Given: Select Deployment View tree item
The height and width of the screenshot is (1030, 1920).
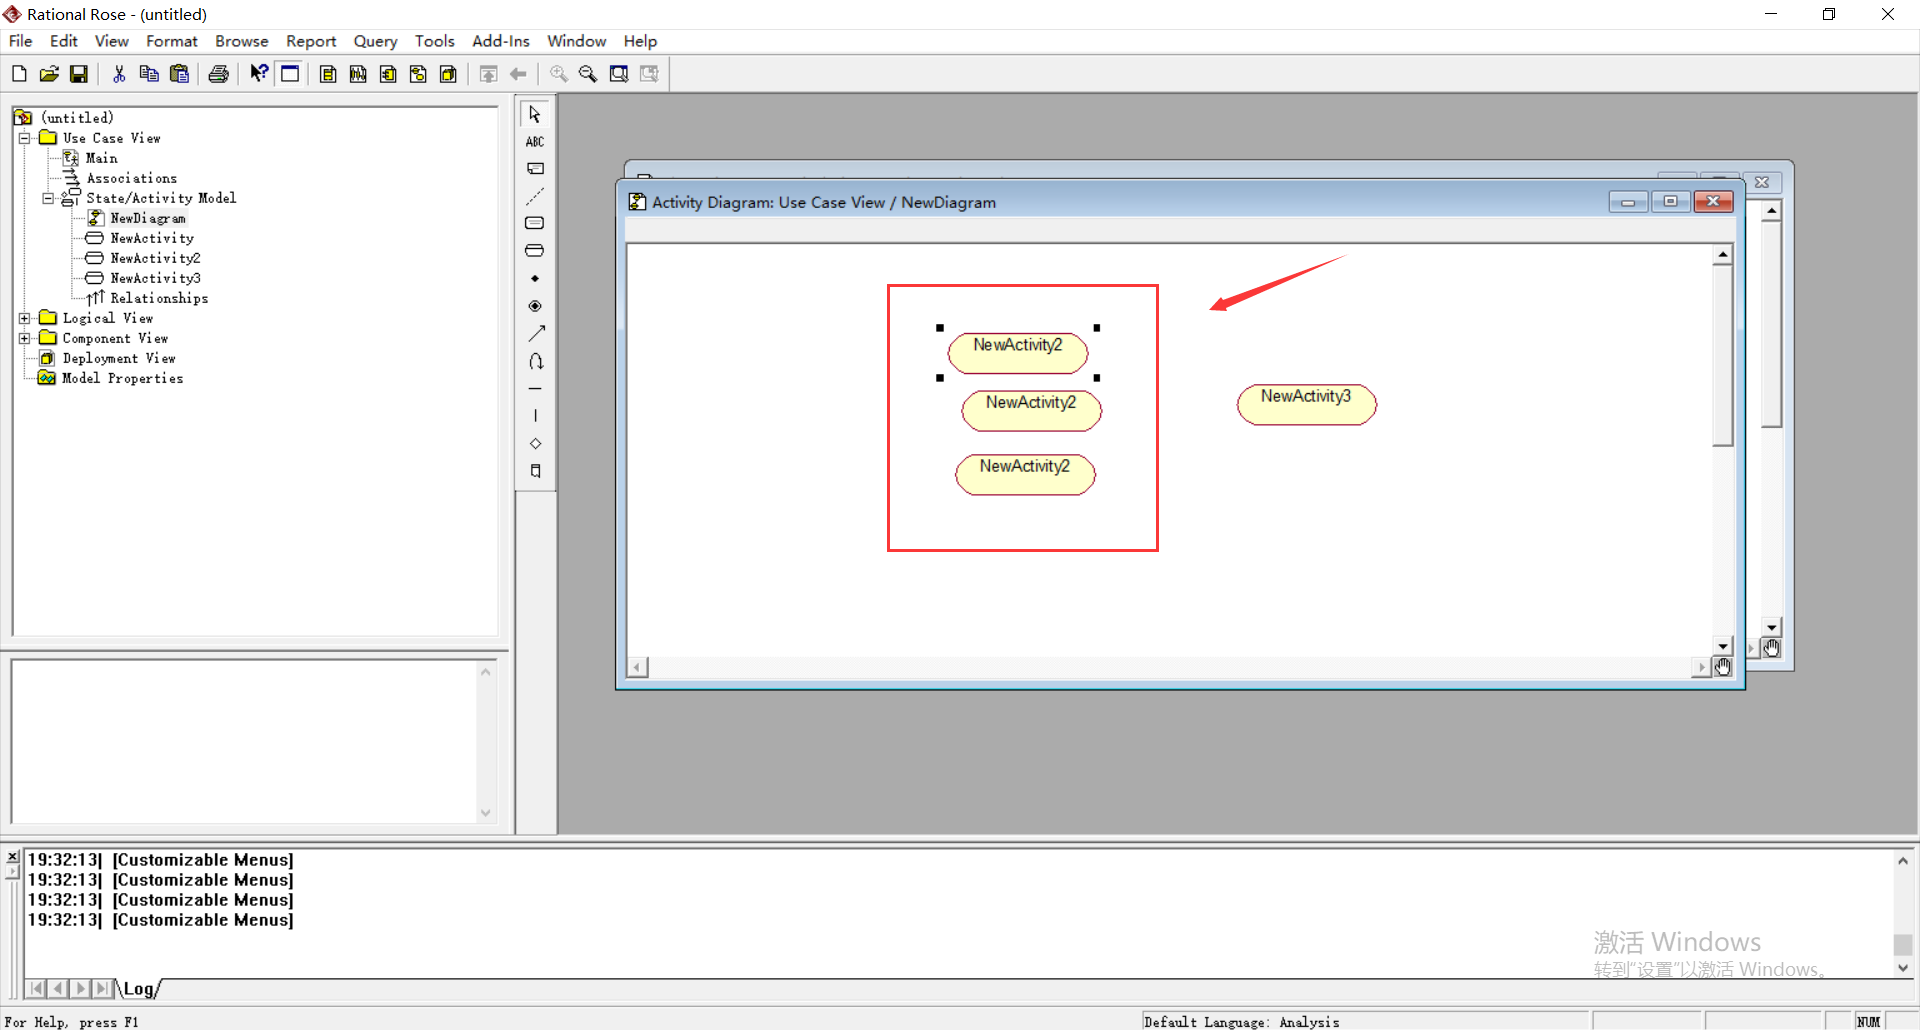Looking at the screenshot, I should (x=119, y=358).
